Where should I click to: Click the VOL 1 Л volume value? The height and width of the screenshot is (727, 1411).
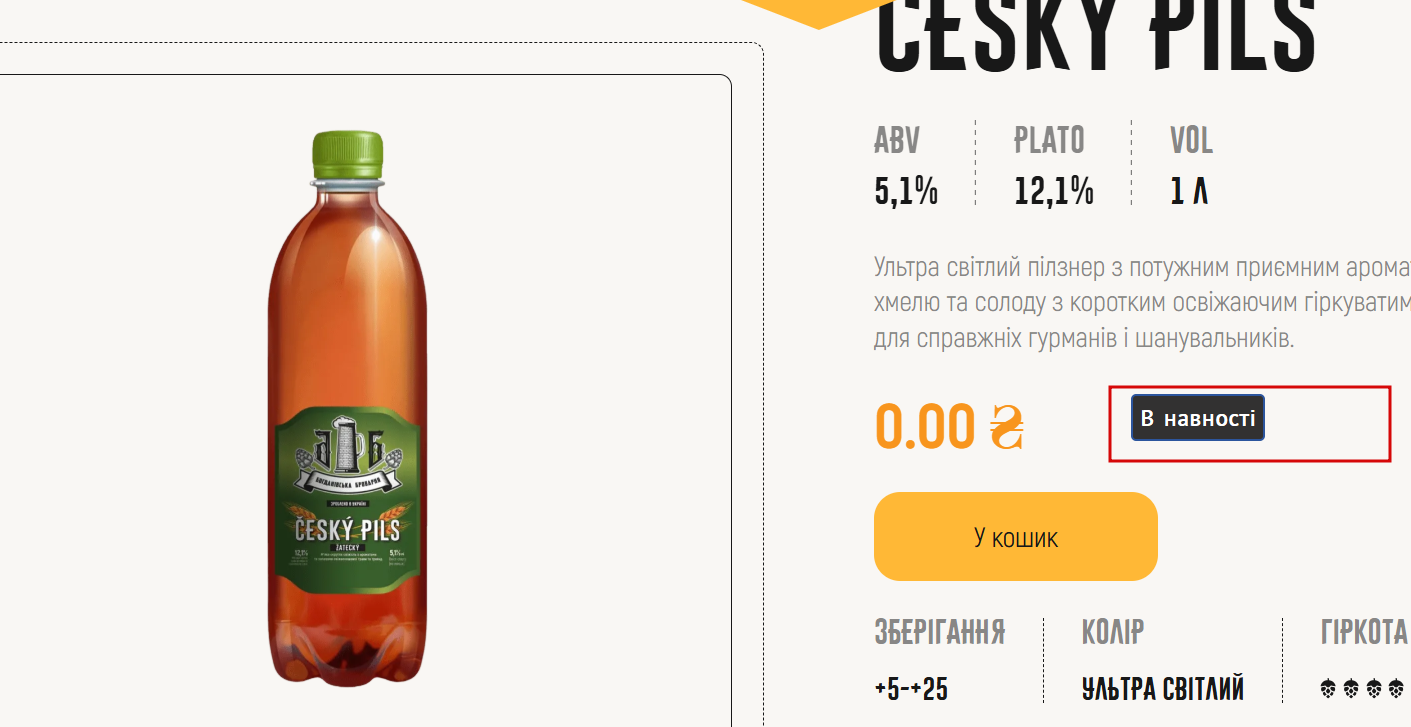[1189, 190]
